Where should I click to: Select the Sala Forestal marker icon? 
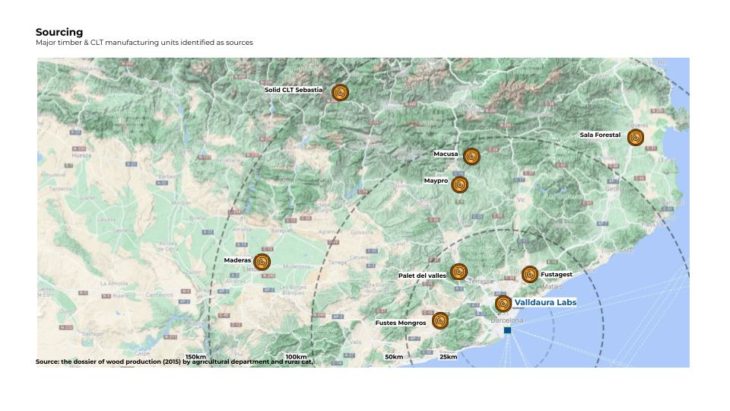click(x=635, y=137)
